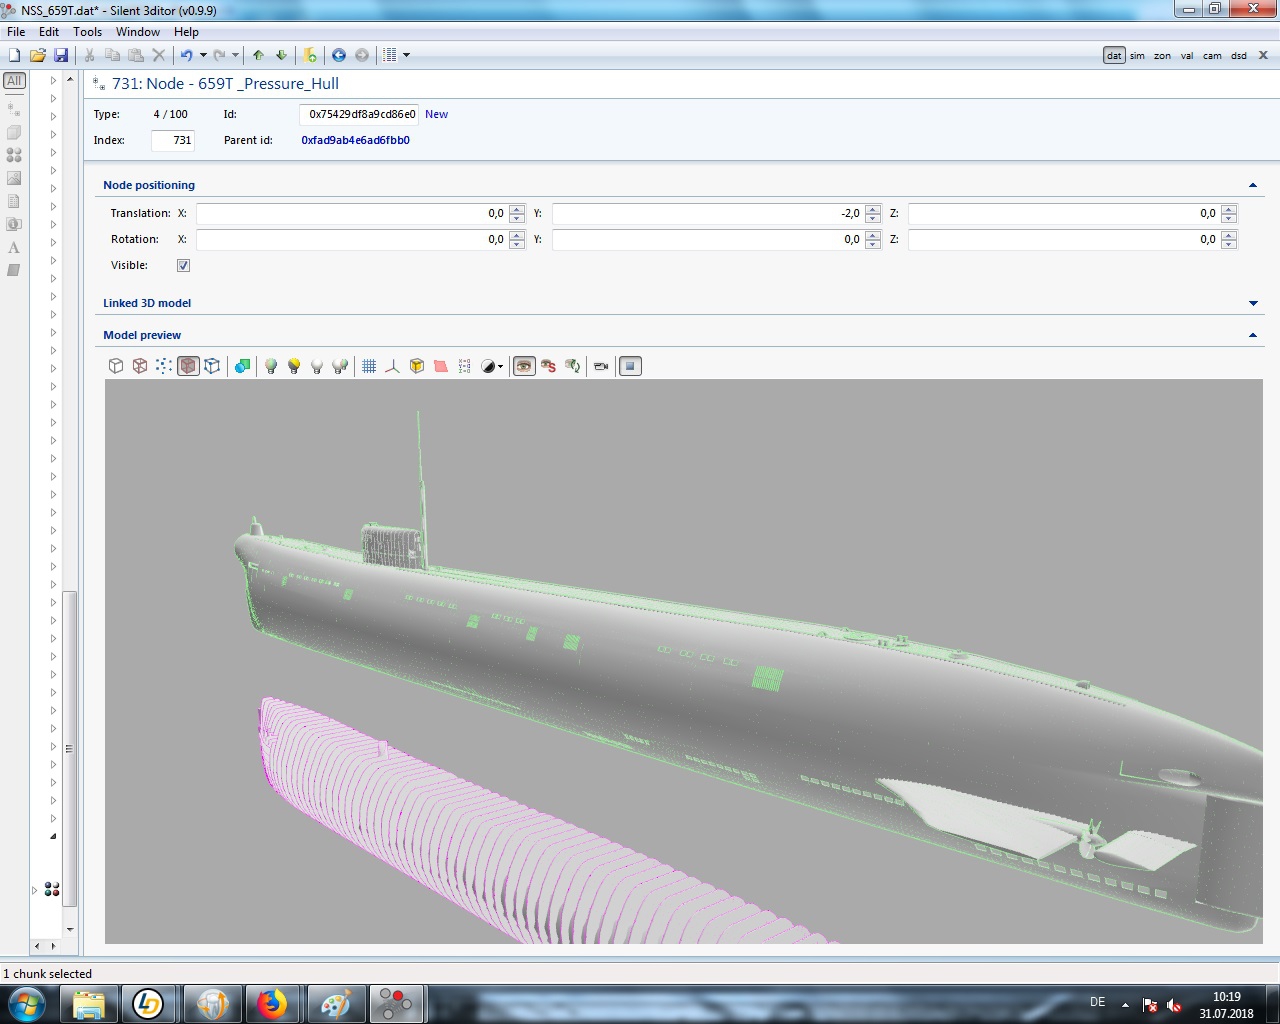Filter by texture image icon in sidebar
Screen dimensions: 1280x1024
[x=14, y=178]
